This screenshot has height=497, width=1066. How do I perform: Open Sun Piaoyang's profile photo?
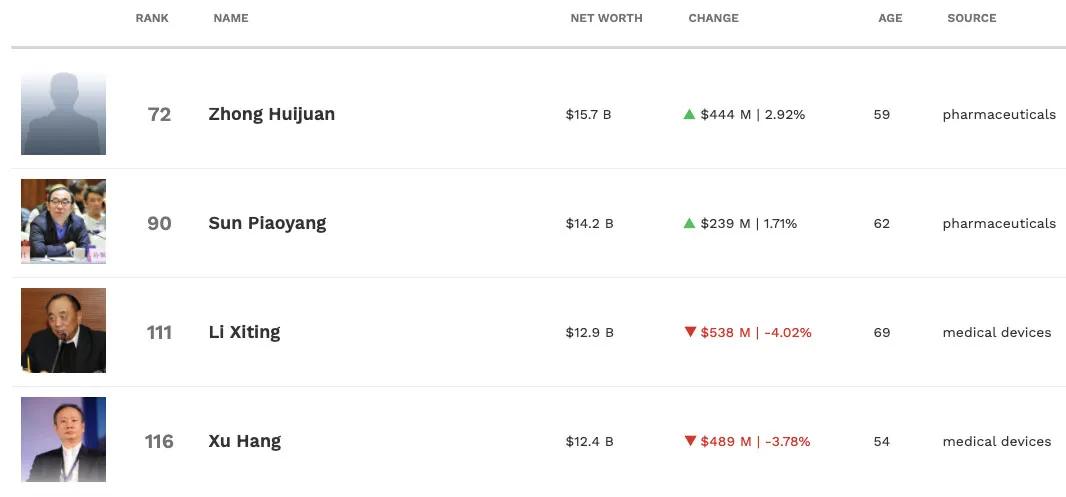(63, 222)
